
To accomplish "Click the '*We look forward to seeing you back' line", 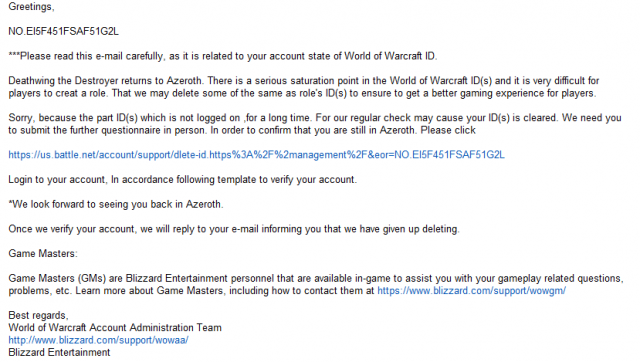I will coord(116,204).
